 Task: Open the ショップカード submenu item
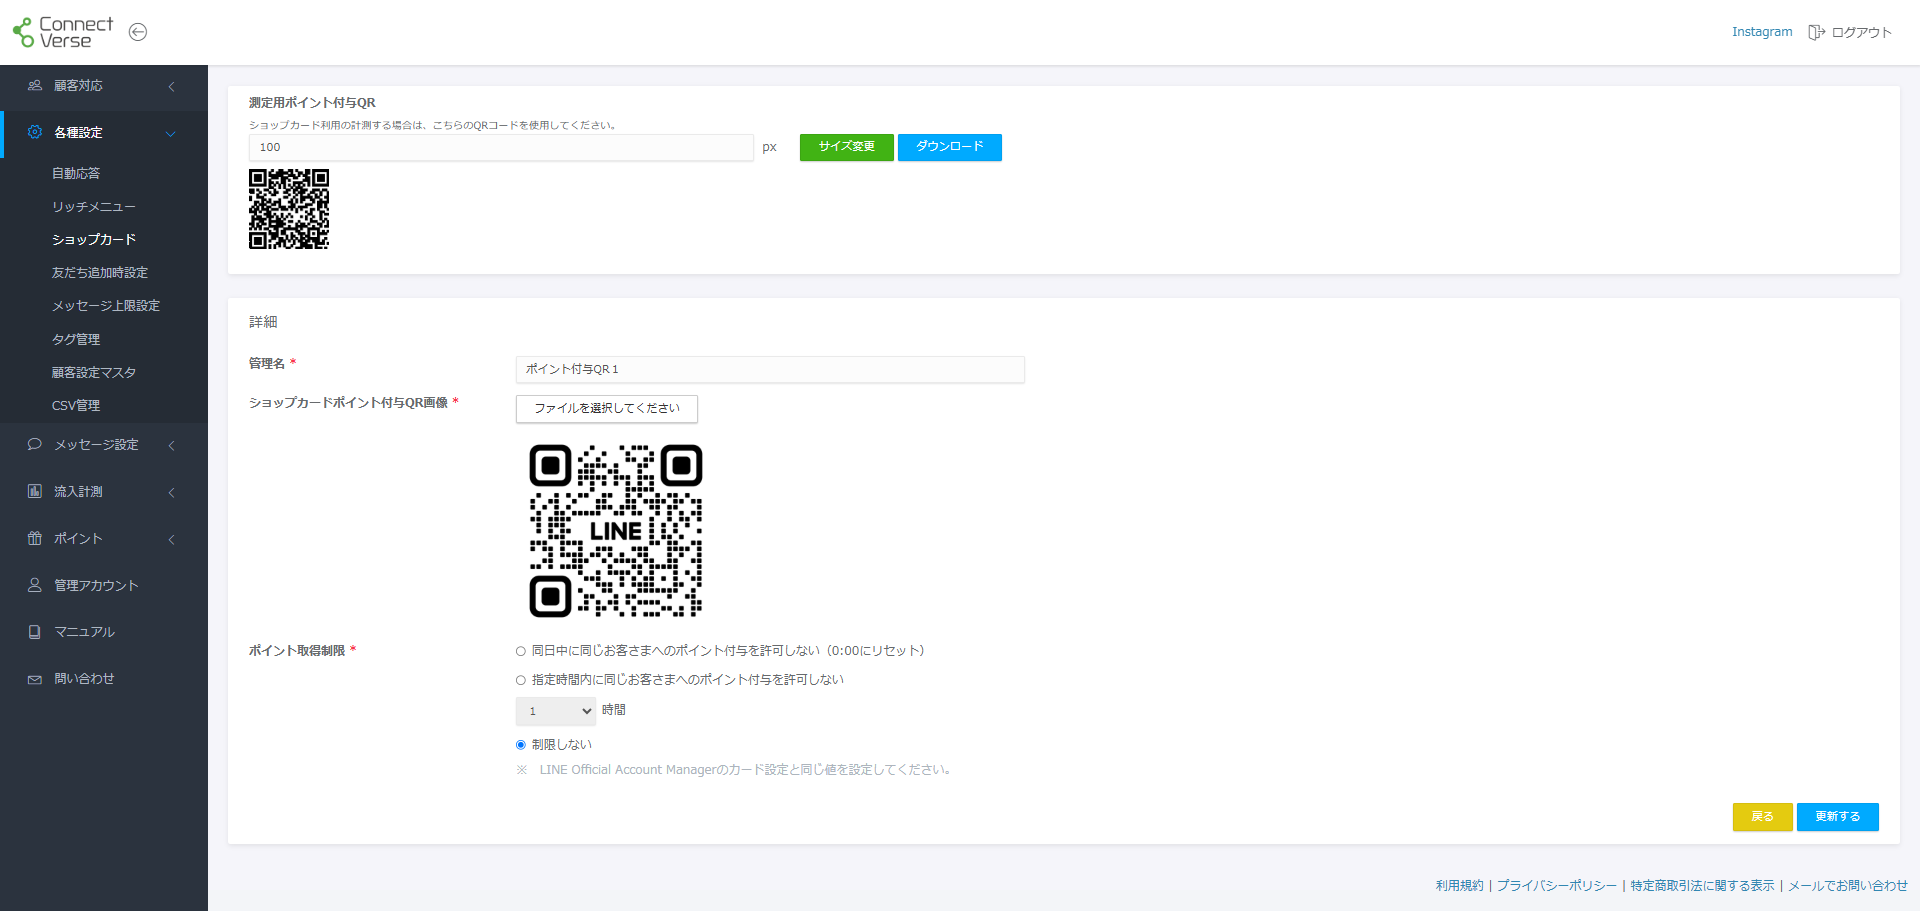click(94, 239)
